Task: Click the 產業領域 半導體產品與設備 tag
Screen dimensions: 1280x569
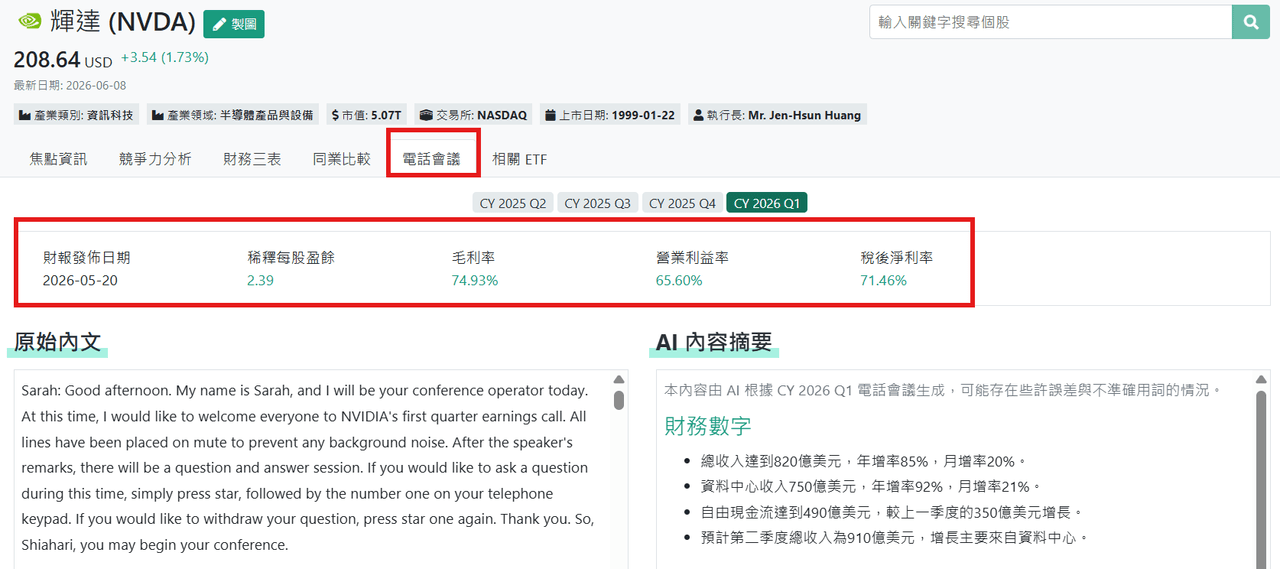Action: (x=233, y=115)
